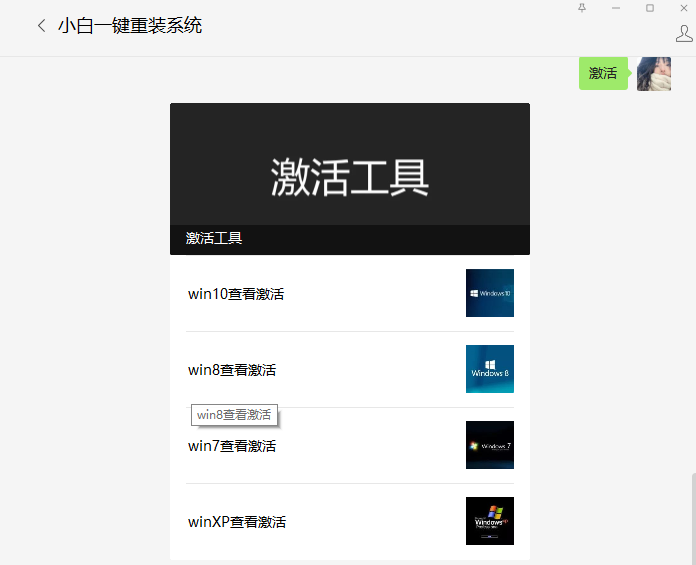Open the winXP查看激活 article link
Screen dimensions: 696x565
(x=237, y=522)
